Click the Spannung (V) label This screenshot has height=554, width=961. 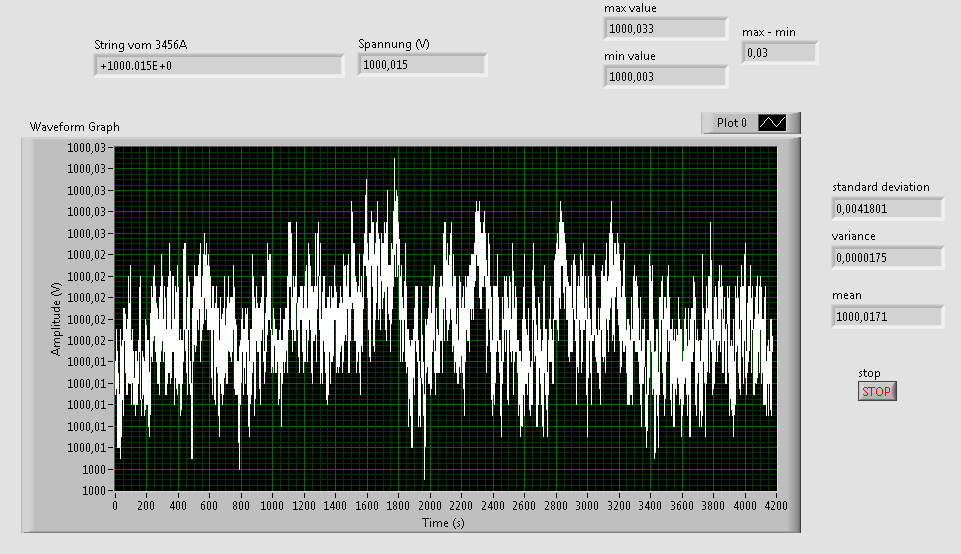click(393, 44)
